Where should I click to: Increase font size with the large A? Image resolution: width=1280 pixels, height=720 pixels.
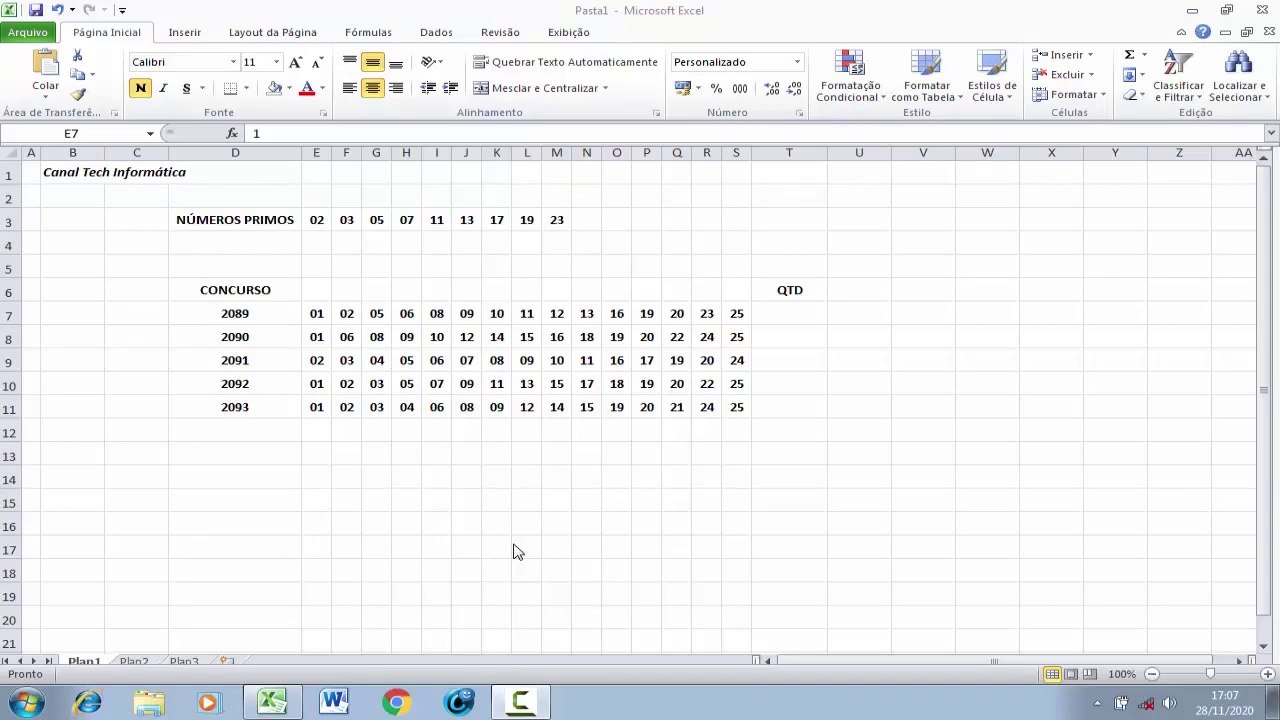[x=295, y=62]
